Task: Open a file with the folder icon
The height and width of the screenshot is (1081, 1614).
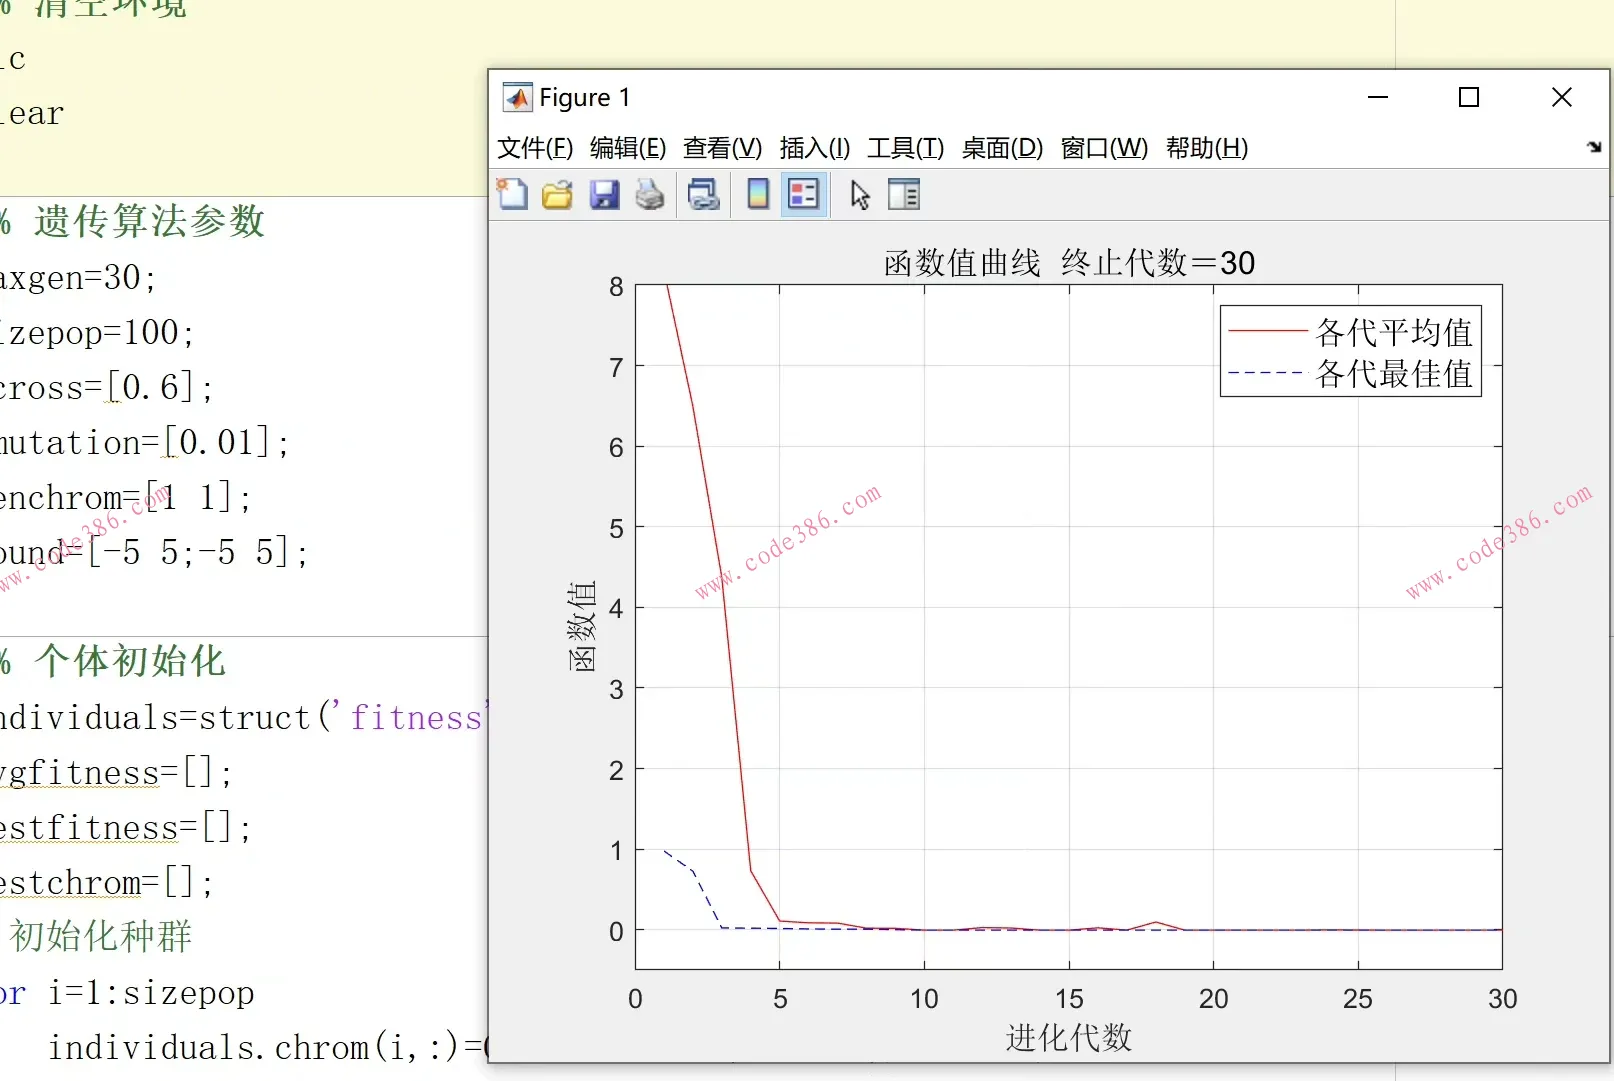Action: pos(558,194)
